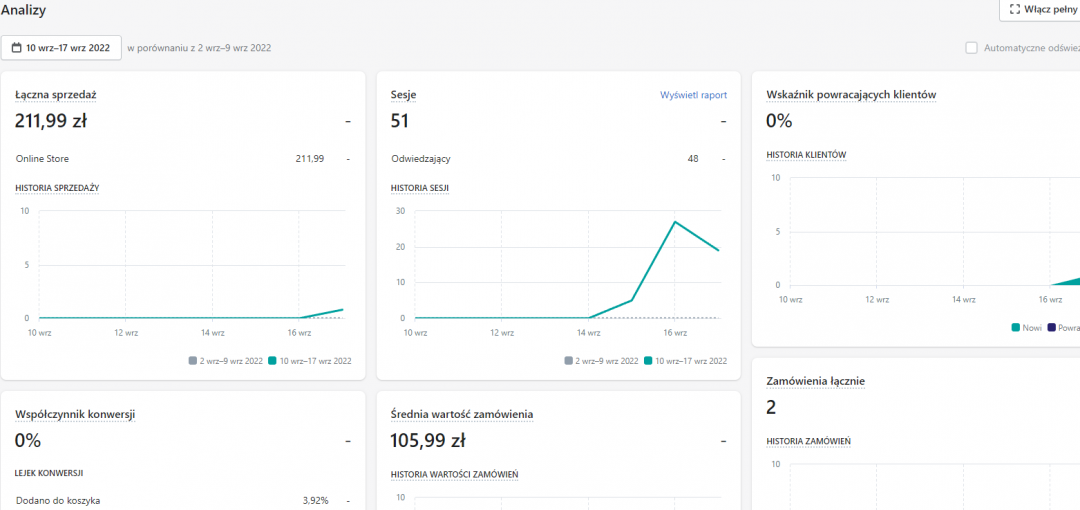The height and width of the screenshot is (510, 1080).
Task: Click the "HISTORIA SPRZEDAŻY" label
Action: point(57,187)
